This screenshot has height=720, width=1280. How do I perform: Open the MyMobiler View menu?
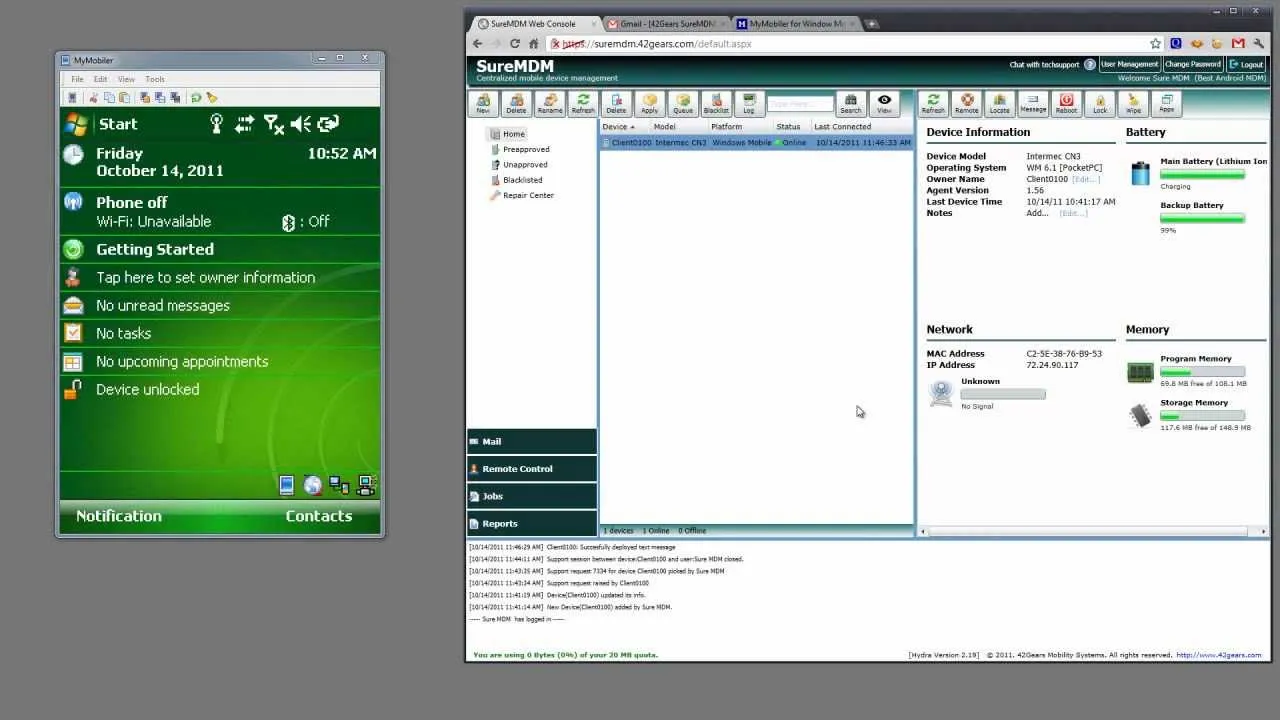tap(126, 79)
